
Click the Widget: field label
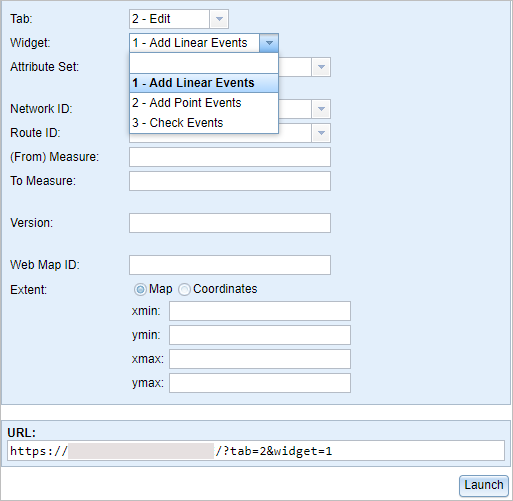[x=30, y=43]
